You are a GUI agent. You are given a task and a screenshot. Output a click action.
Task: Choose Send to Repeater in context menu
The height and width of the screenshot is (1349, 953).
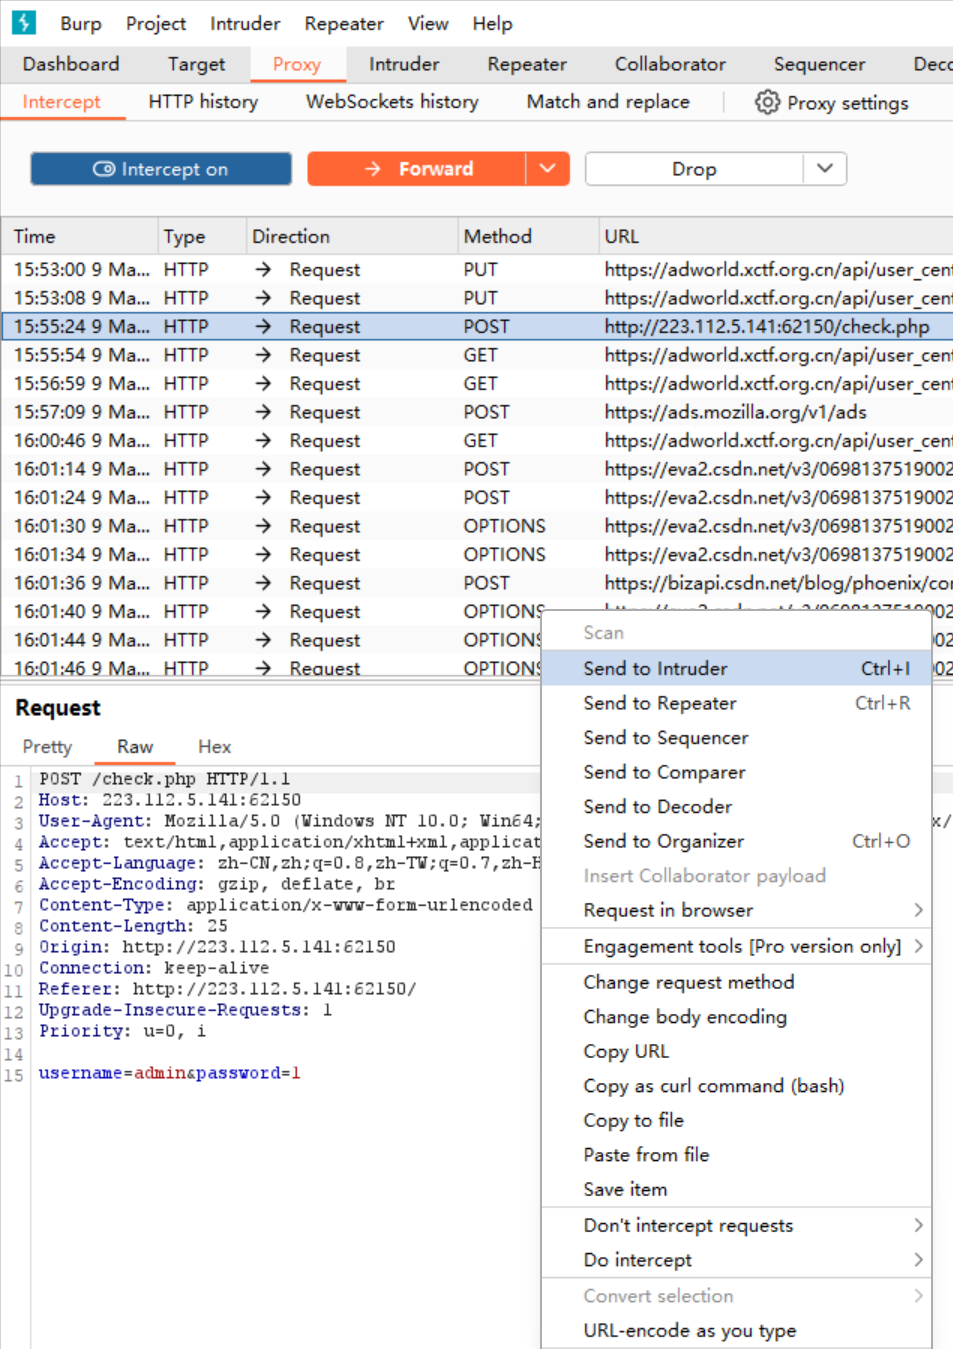tap(736, 703)
